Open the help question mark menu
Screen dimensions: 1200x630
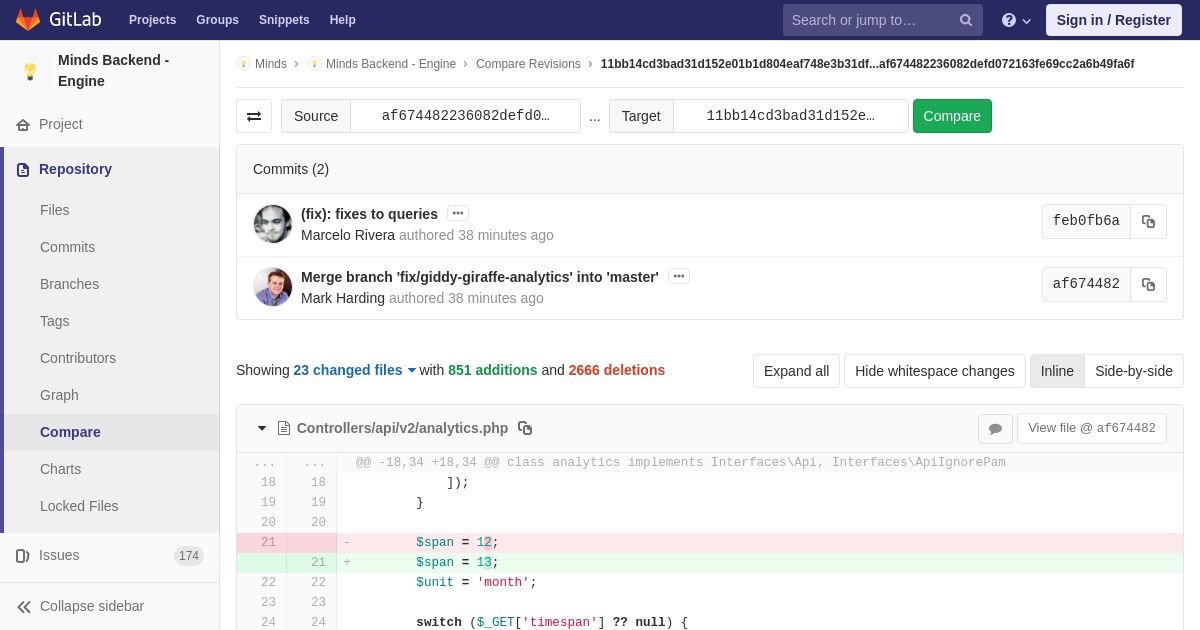point(1016,20)
